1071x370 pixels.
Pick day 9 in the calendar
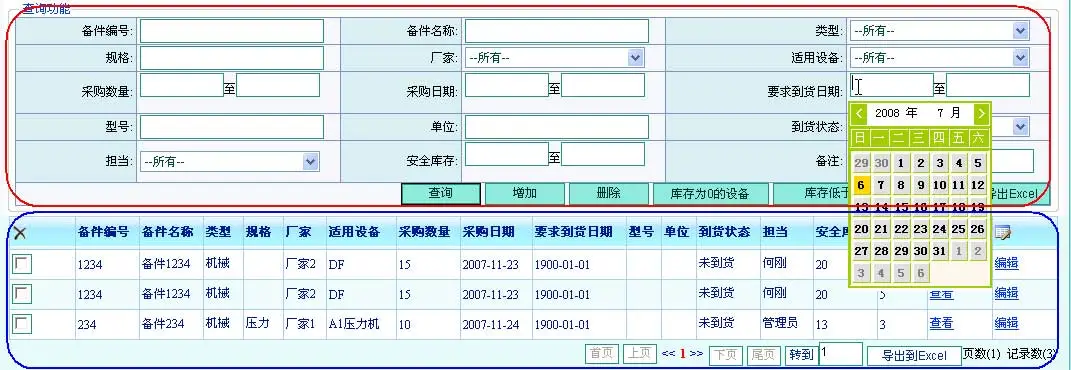(921, 185)
